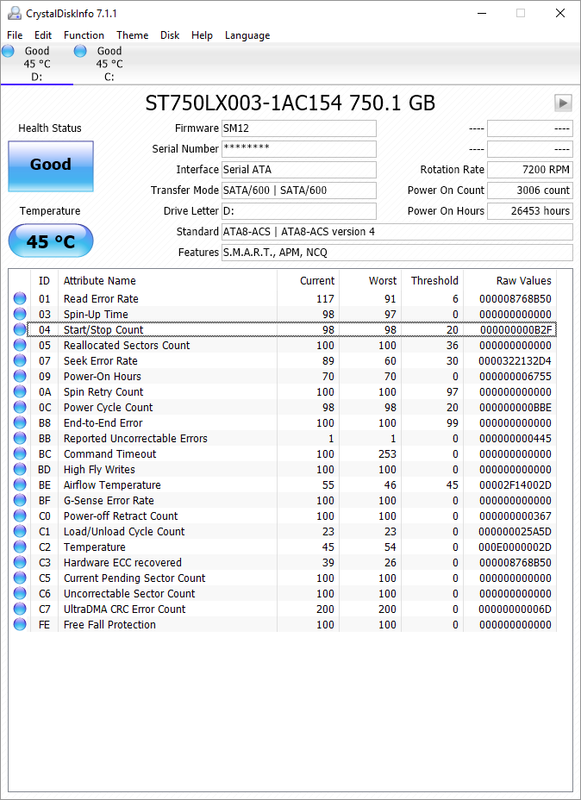This screenshot has width=581, height=800.
Task: Open the File menu
Action: pyautogui.click(x=15, y=35)
